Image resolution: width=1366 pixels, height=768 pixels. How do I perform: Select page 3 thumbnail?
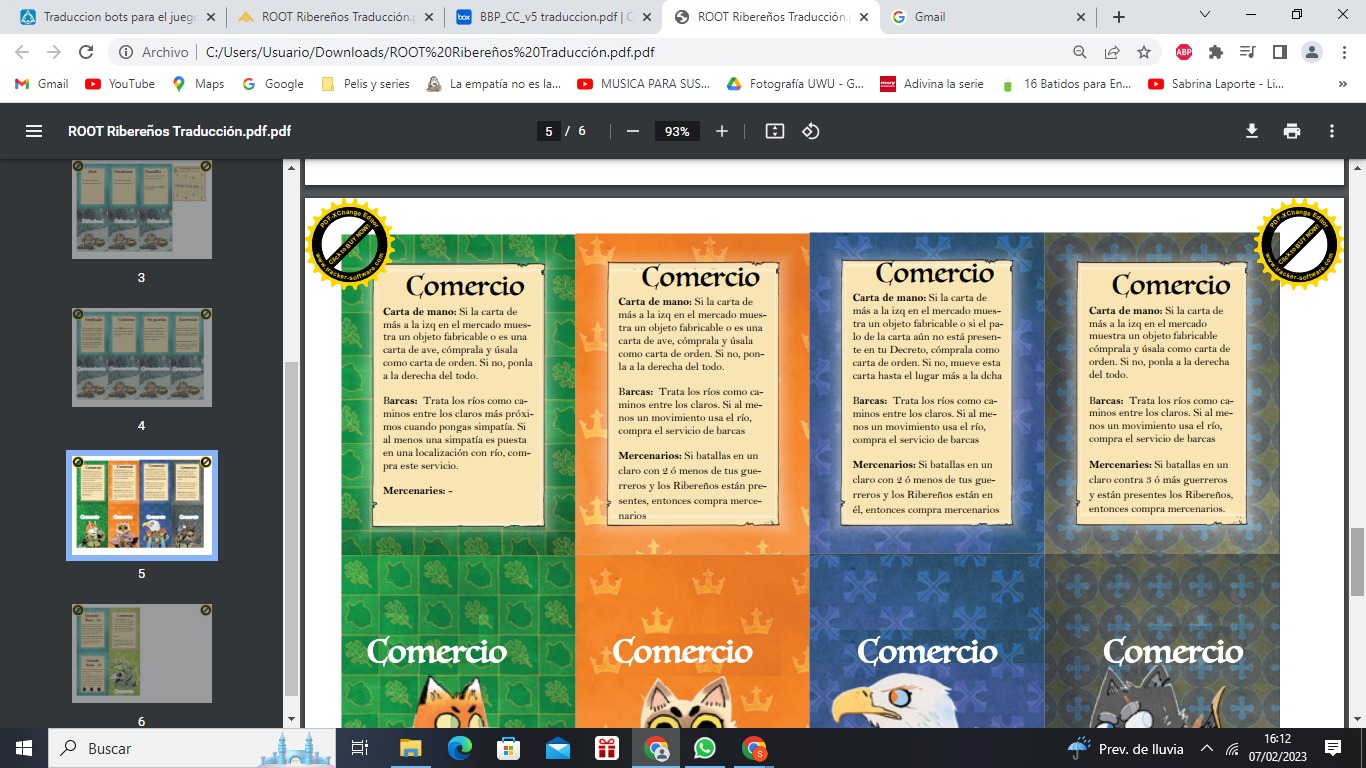click(x=141, y=209)
